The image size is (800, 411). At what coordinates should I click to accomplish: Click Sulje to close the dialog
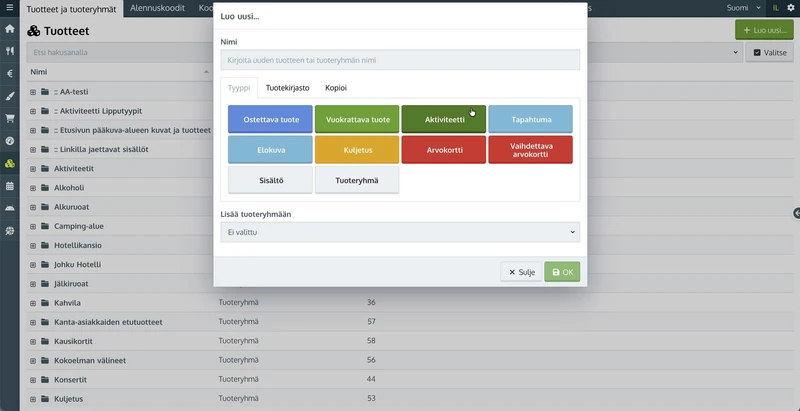(x=521, y=272)
